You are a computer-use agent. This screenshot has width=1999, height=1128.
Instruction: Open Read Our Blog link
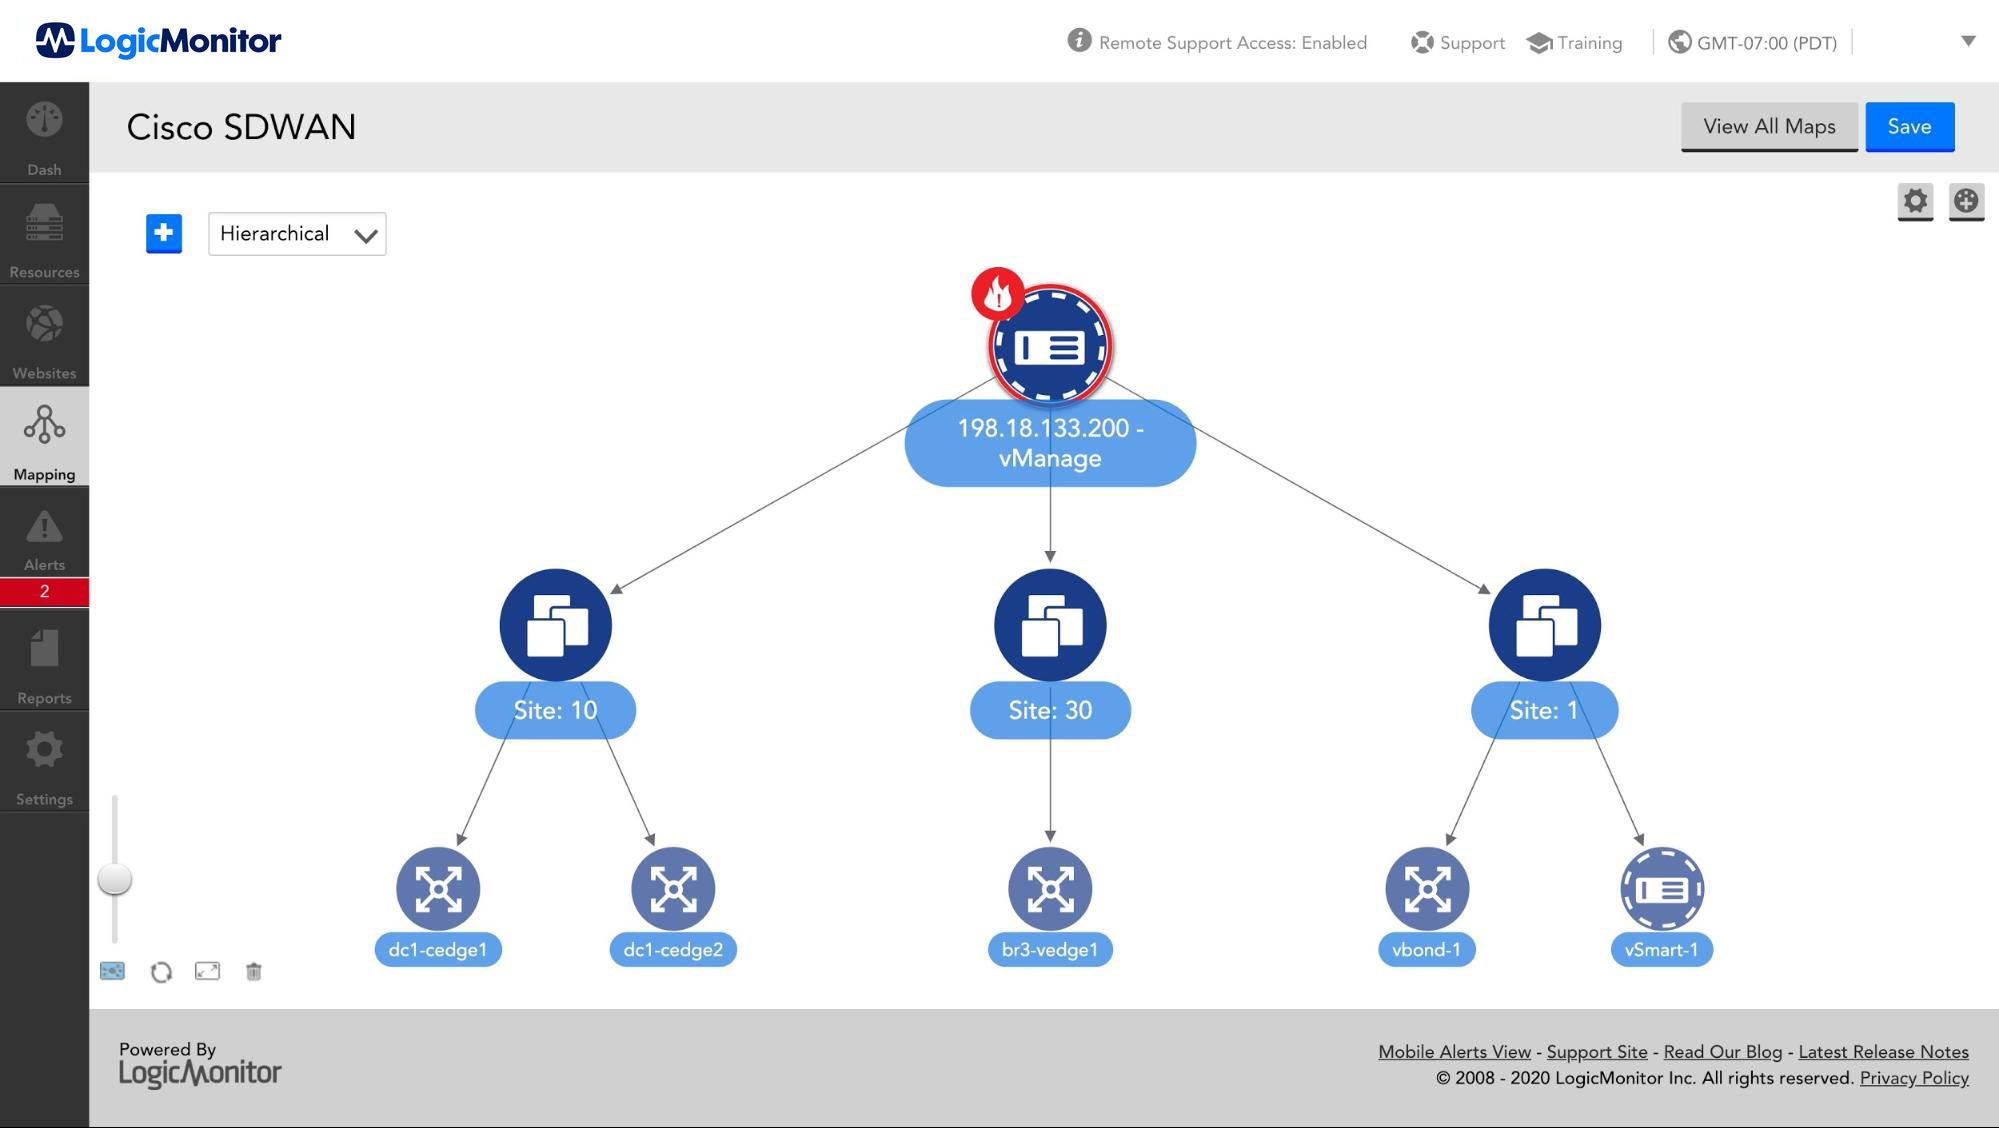1723,1052
